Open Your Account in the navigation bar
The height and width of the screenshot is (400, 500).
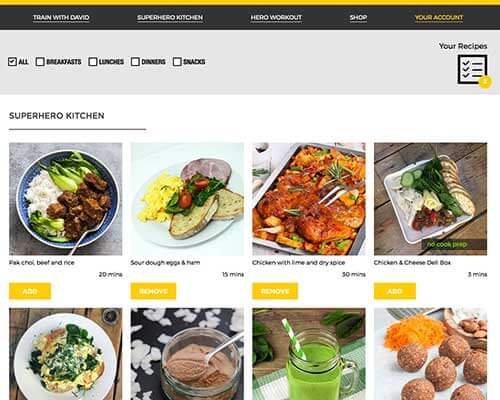click(x=439, y=18)
